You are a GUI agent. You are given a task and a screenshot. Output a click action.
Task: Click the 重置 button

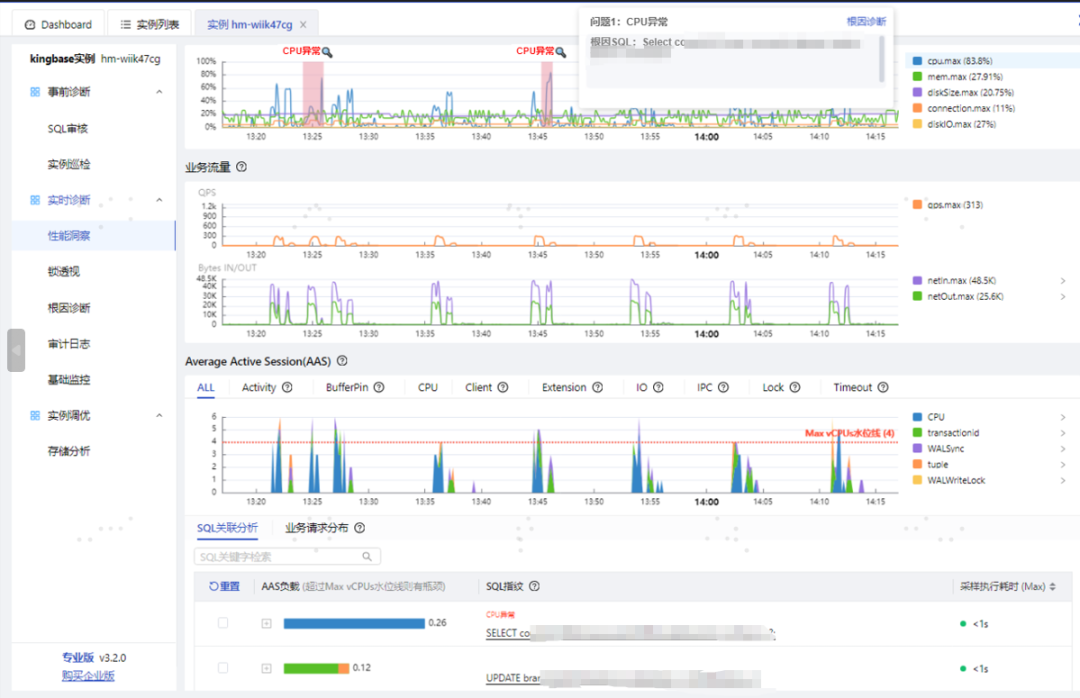point(225,586)
